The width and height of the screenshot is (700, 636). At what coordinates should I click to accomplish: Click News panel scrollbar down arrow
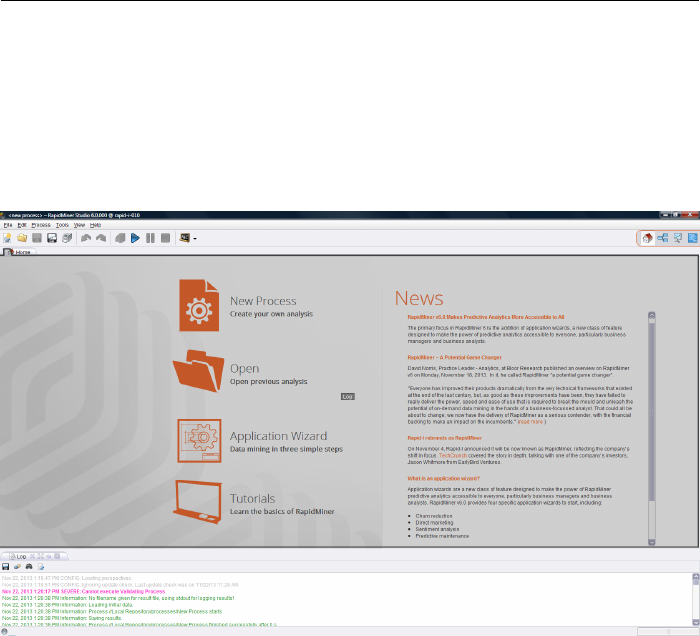[652, 542]
